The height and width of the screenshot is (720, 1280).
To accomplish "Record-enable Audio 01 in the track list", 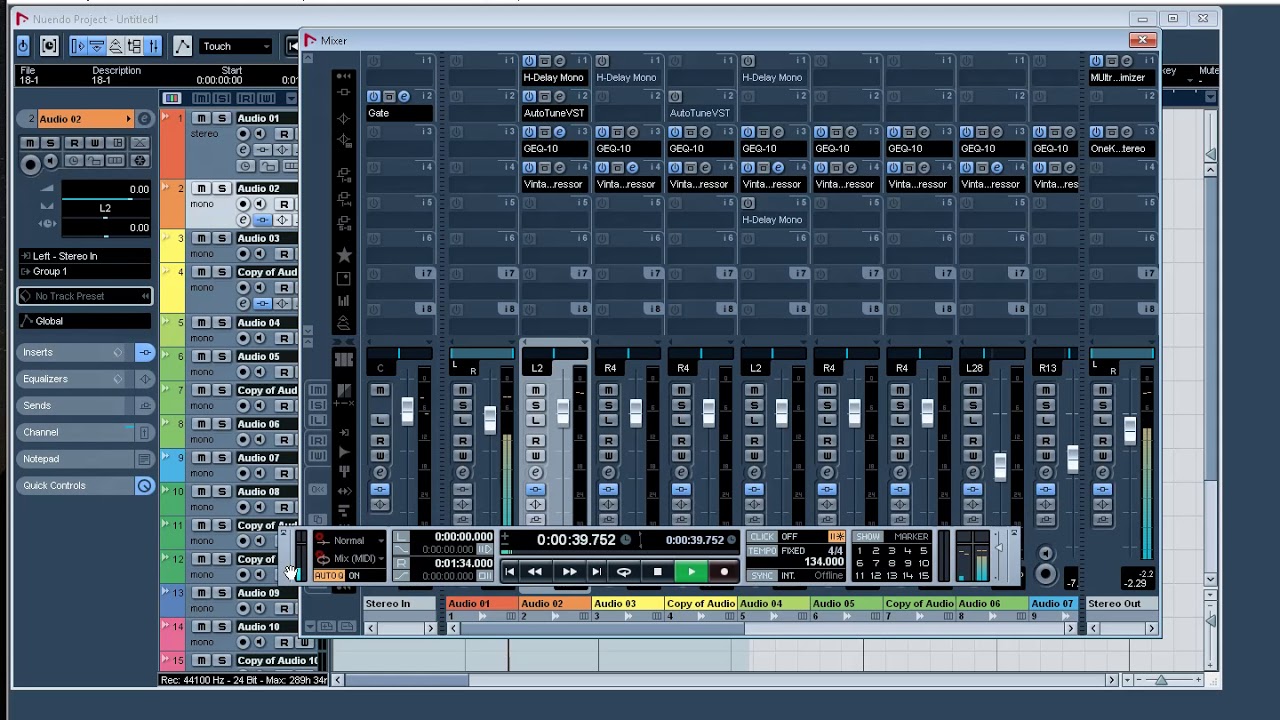I will point(244,134).
